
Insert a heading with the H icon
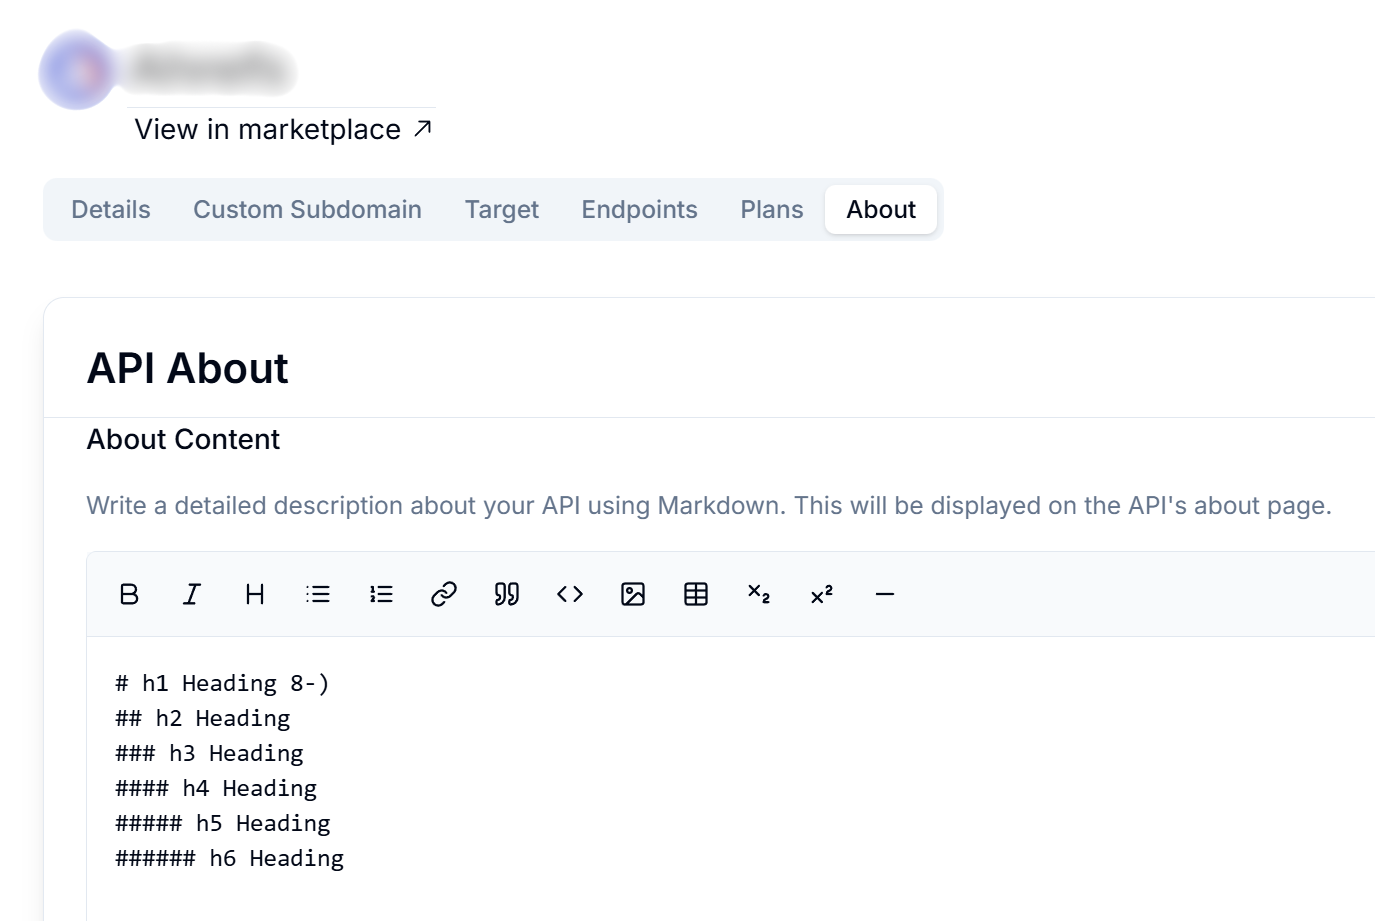(255, 594)
